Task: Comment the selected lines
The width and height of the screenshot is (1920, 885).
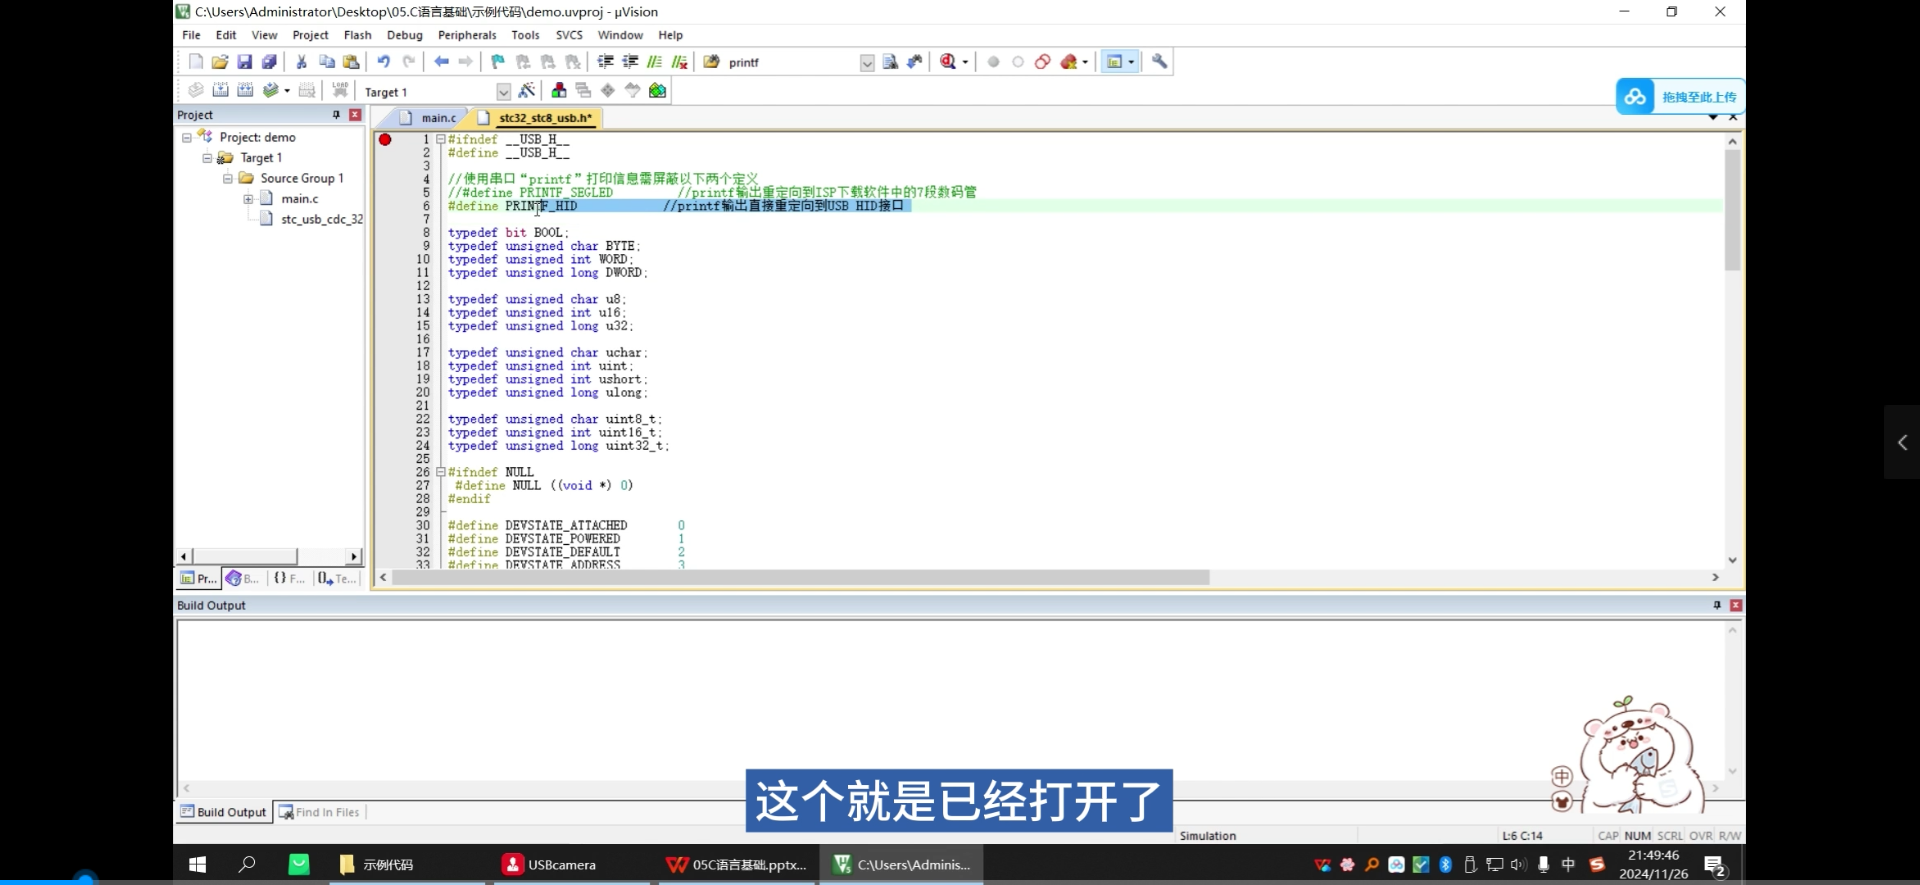Action: coord(654,62)
